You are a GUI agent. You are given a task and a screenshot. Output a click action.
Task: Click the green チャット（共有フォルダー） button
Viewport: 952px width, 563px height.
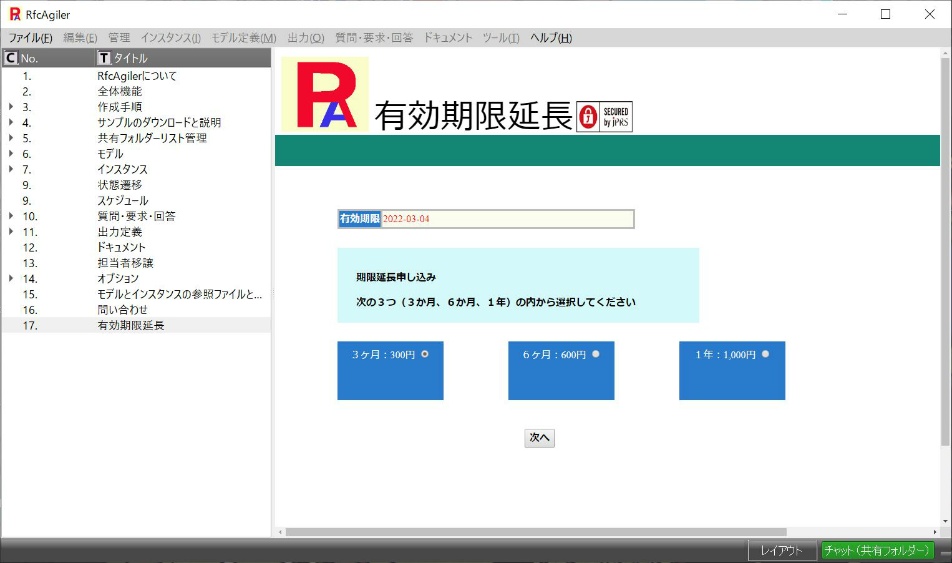point(877,550)
